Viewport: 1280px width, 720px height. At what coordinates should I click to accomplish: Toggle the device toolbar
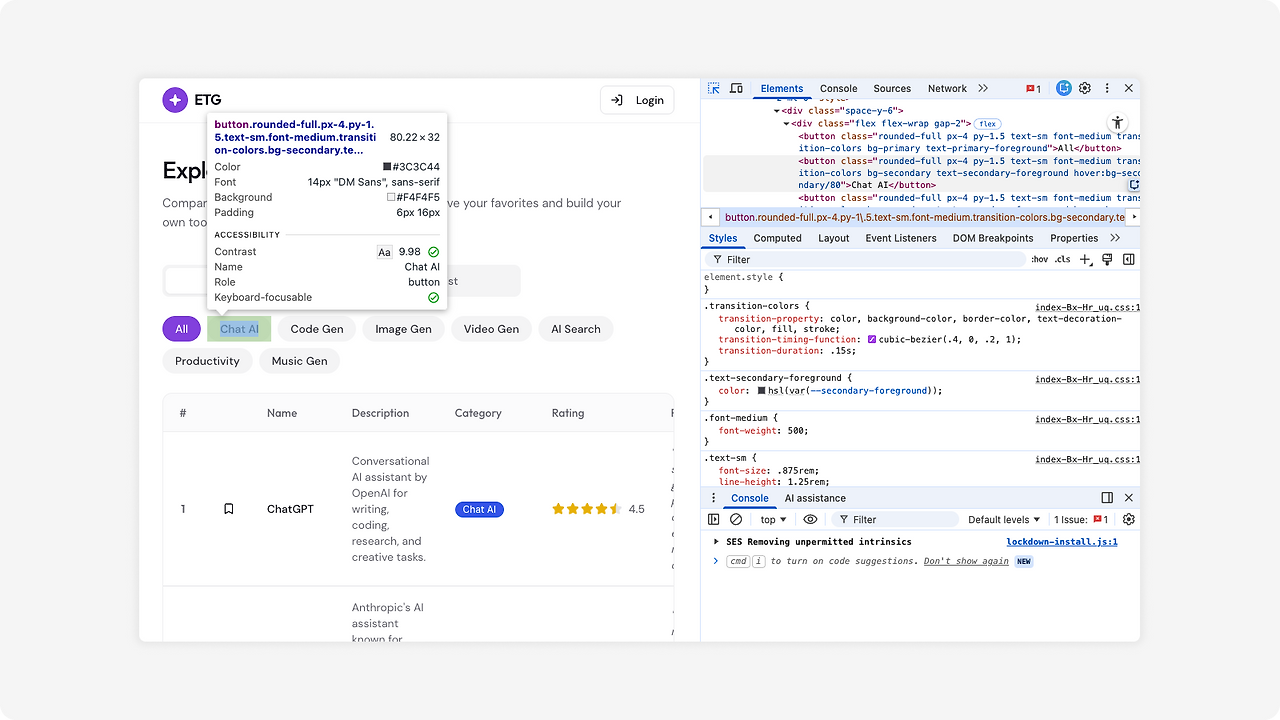(x=736, y=88)
